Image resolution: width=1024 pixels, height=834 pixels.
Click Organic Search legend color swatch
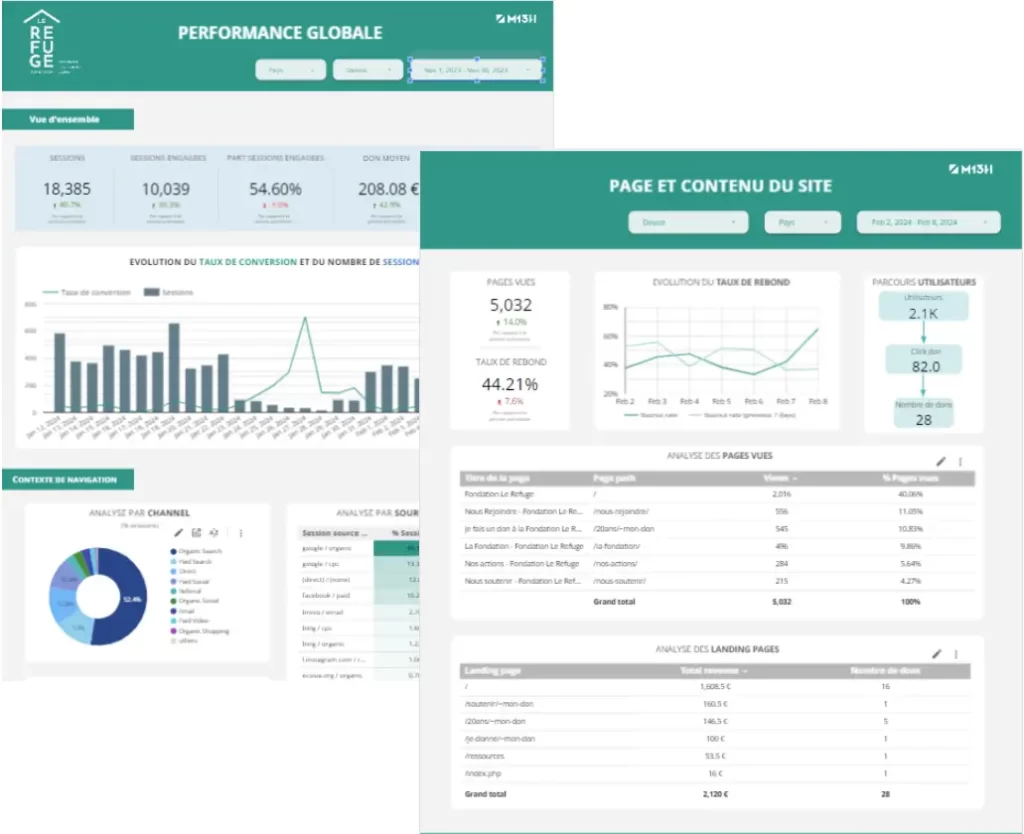point(174,552)
